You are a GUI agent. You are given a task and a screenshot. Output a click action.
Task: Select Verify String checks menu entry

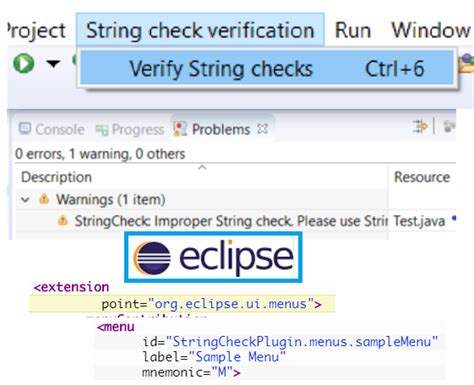coord(267,69)
